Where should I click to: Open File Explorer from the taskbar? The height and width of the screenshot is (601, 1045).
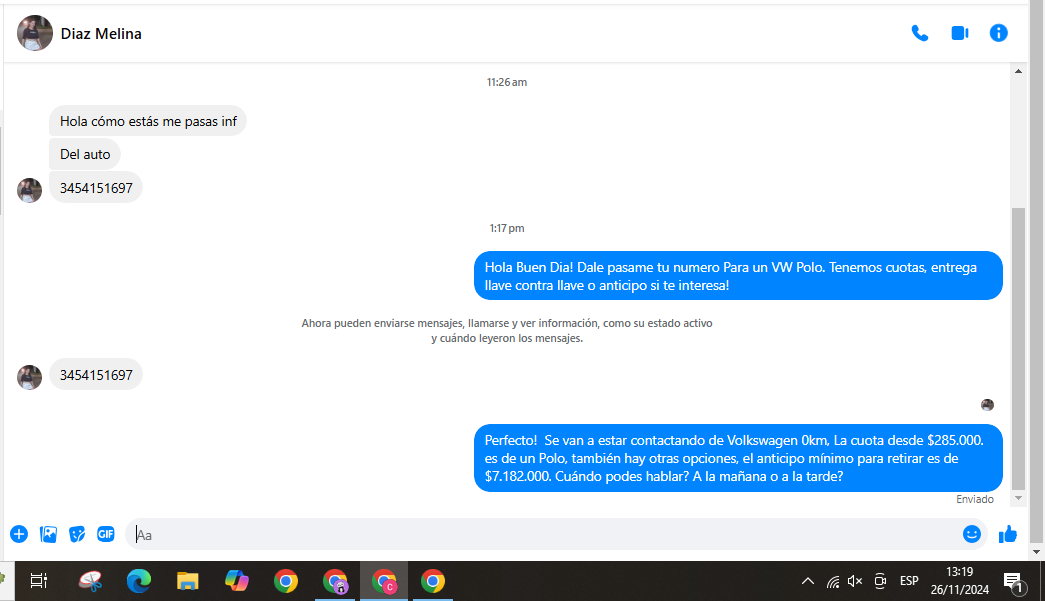click(x=188, y=582)
